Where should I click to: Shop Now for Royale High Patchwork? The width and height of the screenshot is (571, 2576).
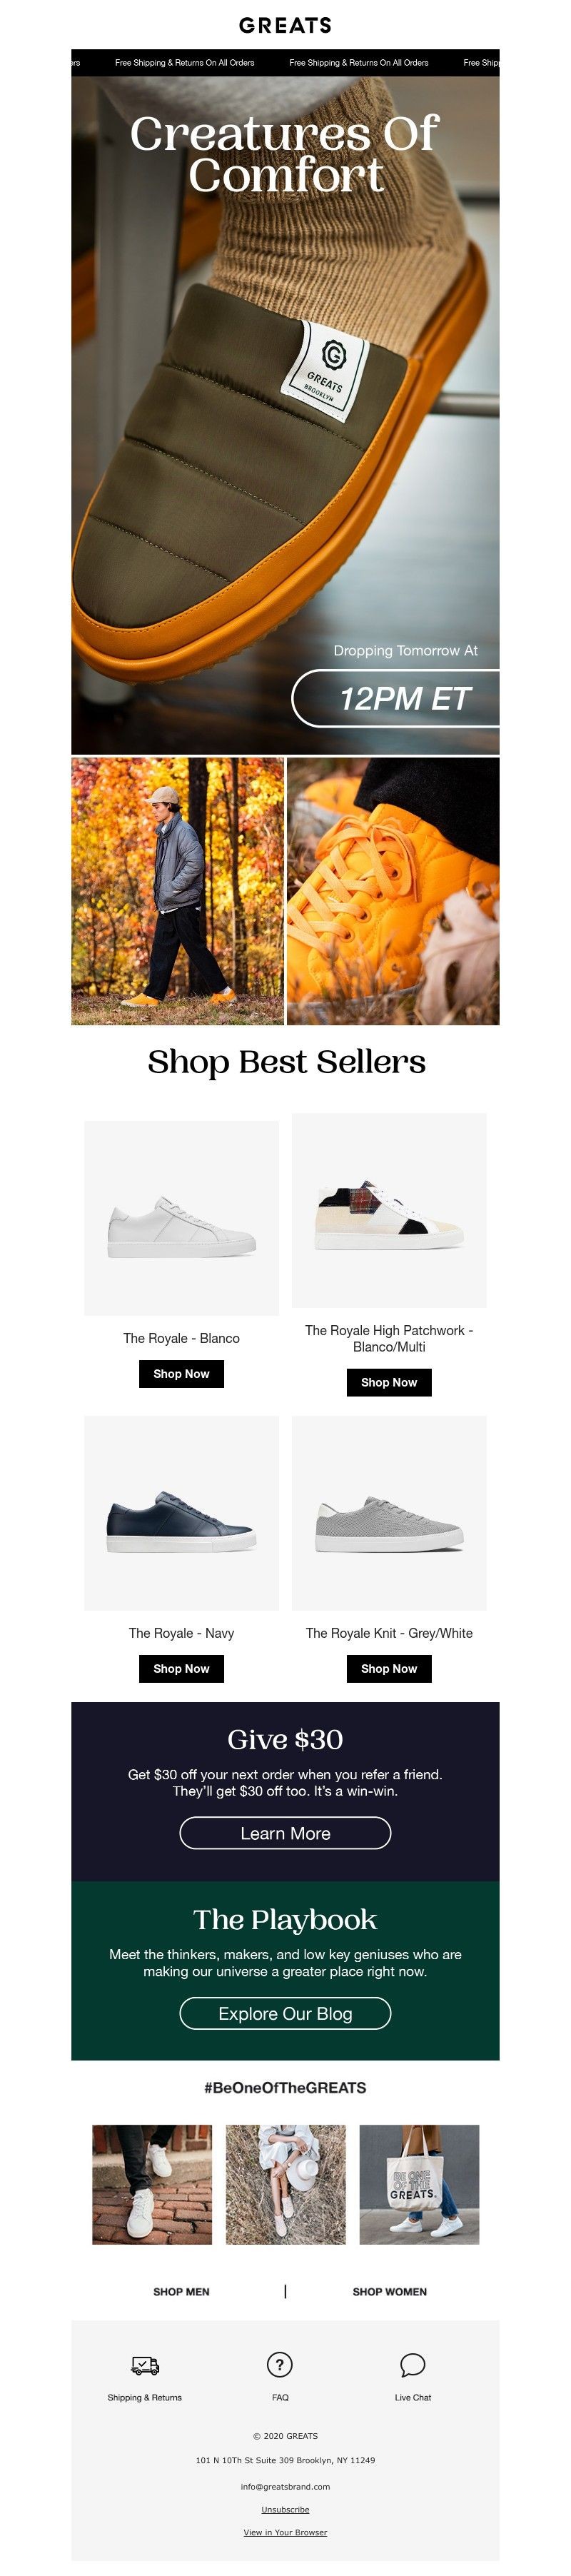point(389,1382)
